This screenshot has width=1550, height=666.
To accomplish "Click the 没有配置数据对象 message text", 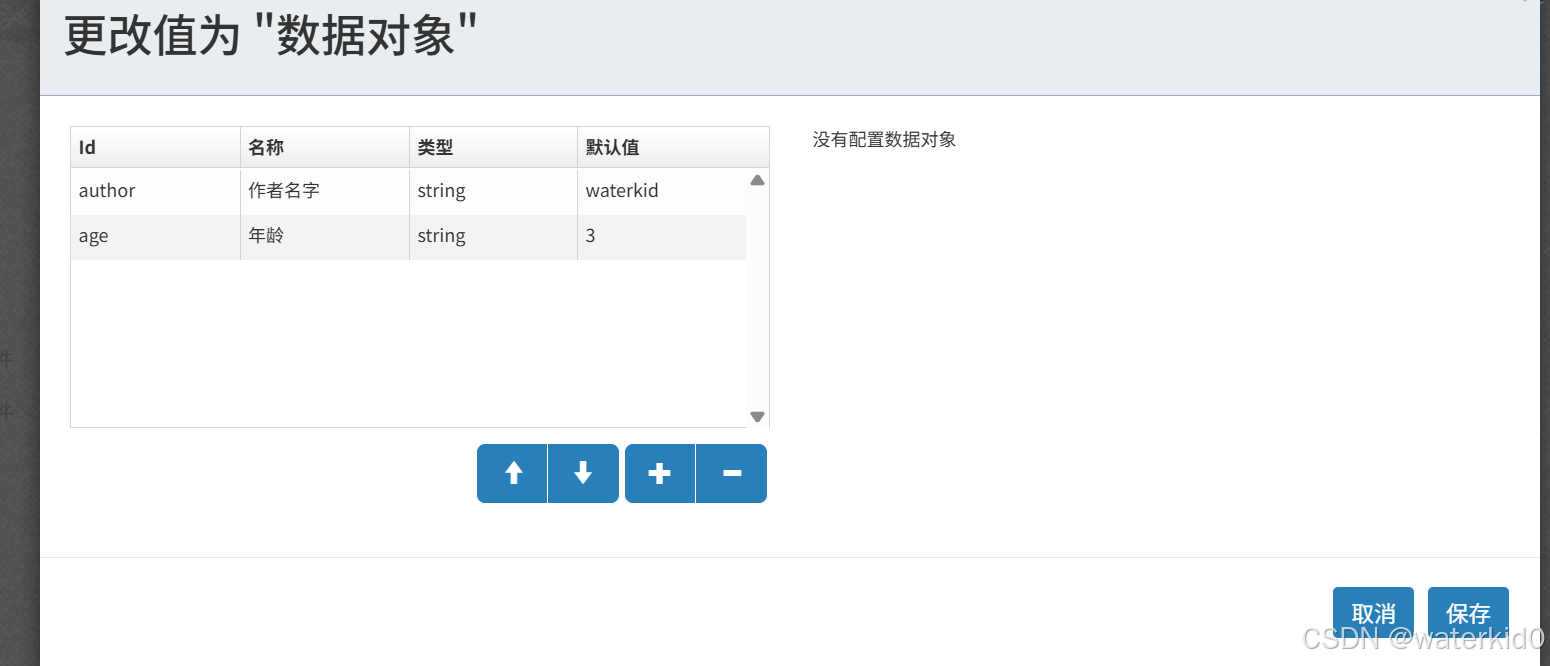I will 884,140.
